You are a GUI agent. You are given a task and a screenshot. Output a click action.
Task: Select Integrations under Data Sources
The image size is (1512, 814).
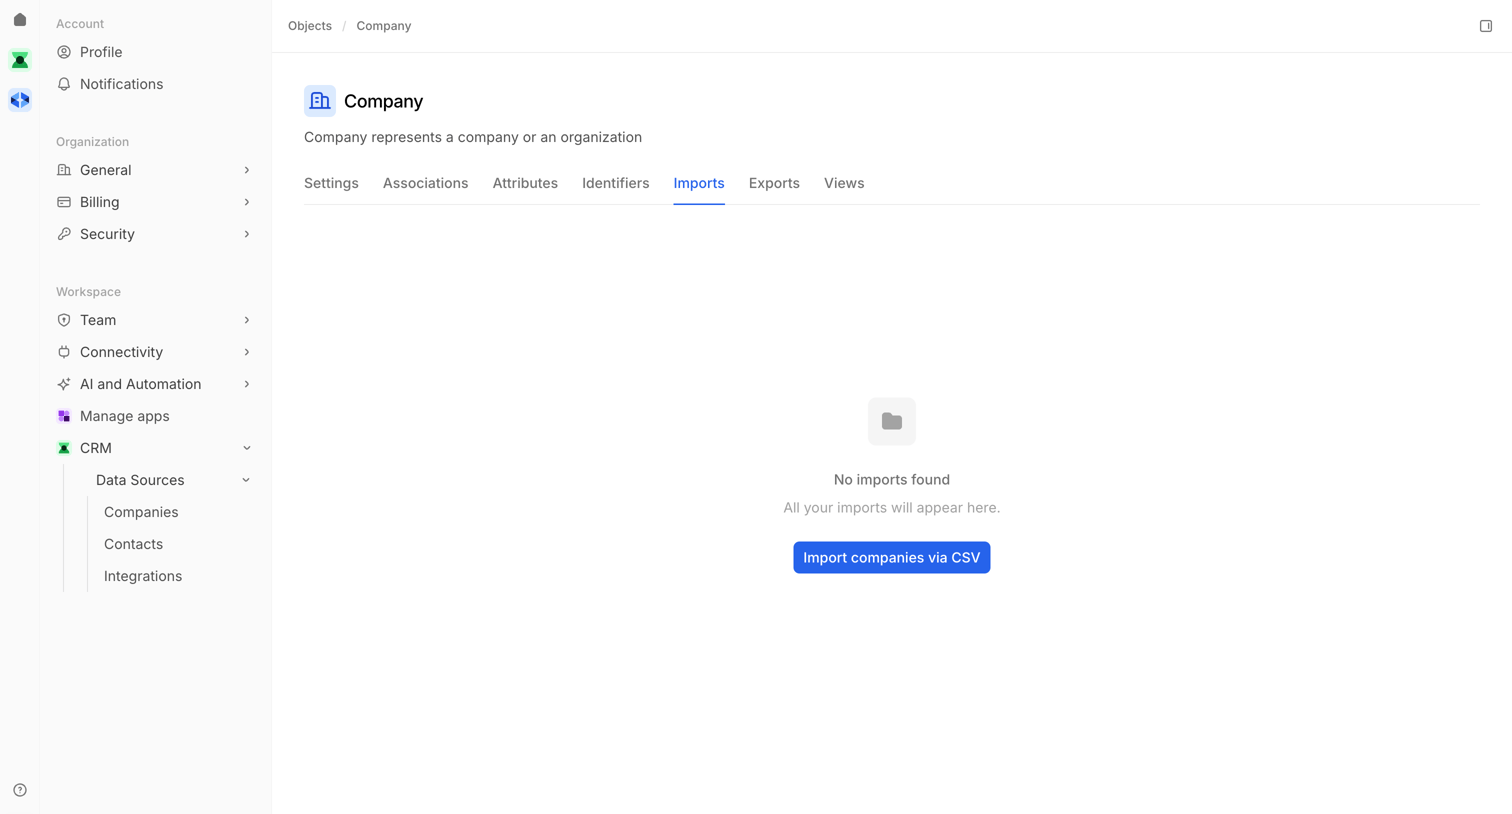pos(143,576)
